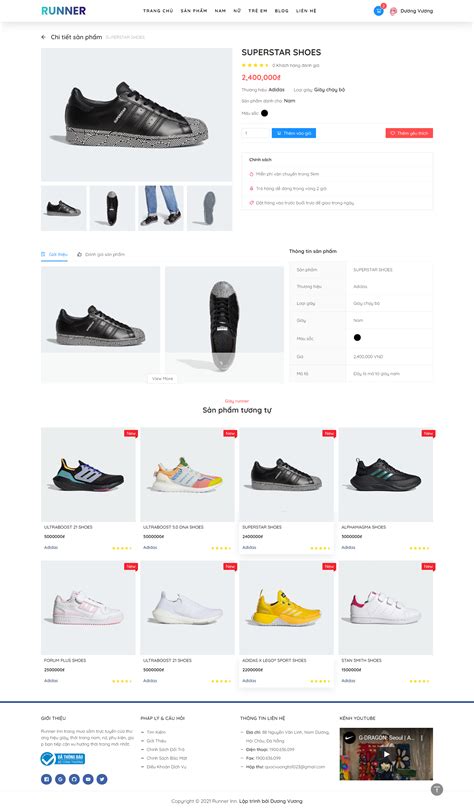Open the BLOG menu item
Image resolution: width=474 pixels, height=811 pixels.
tap(282, 11)
